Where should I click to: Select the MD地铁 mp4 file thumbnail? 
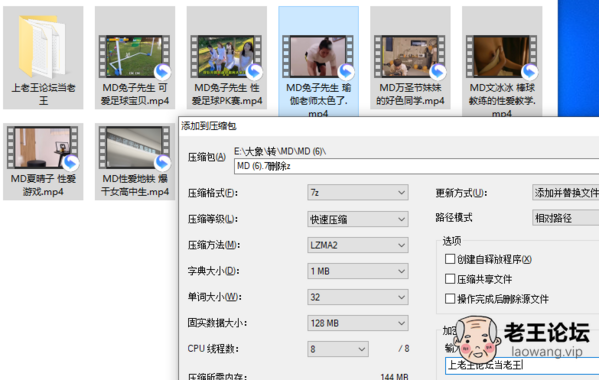(134, 148)
